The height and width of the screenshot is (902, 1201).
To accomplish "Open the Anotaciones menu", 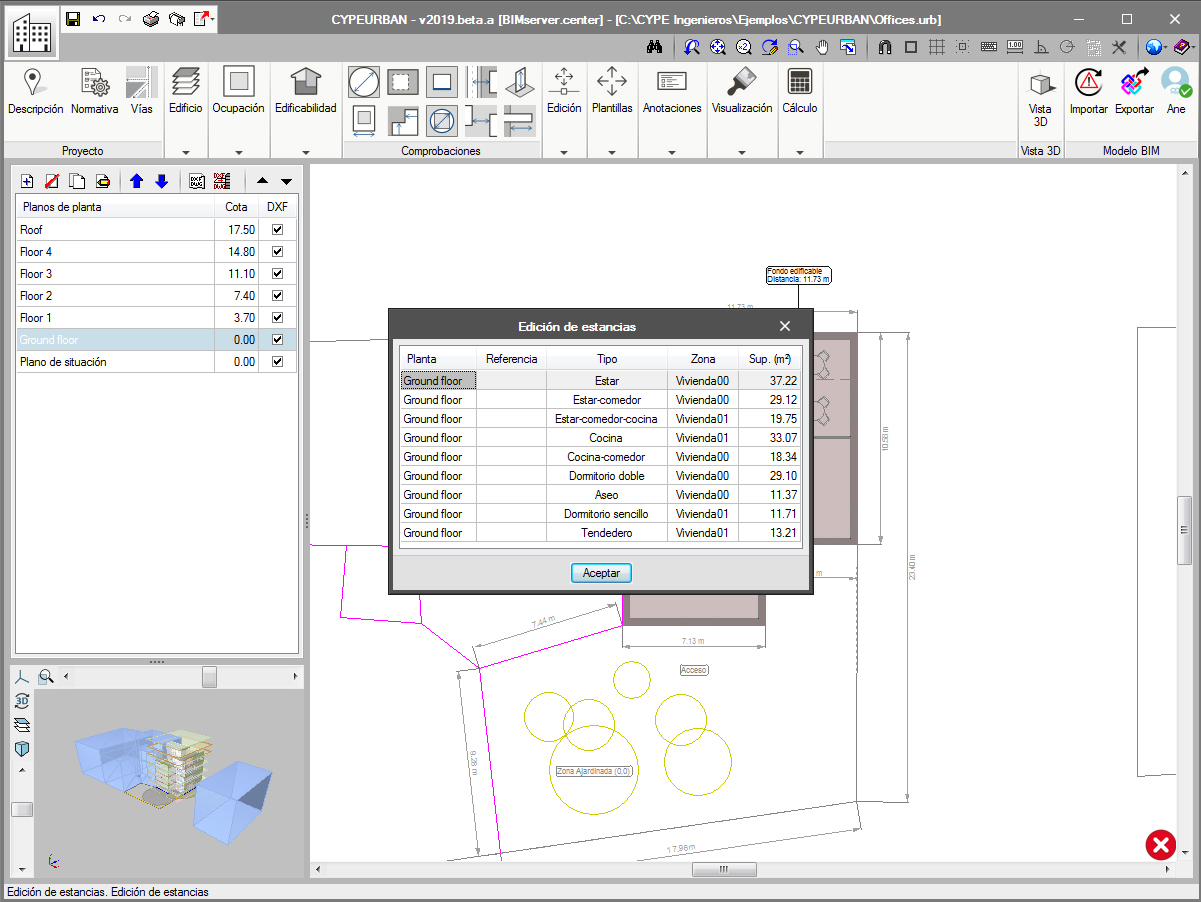I will pos(672,92).
